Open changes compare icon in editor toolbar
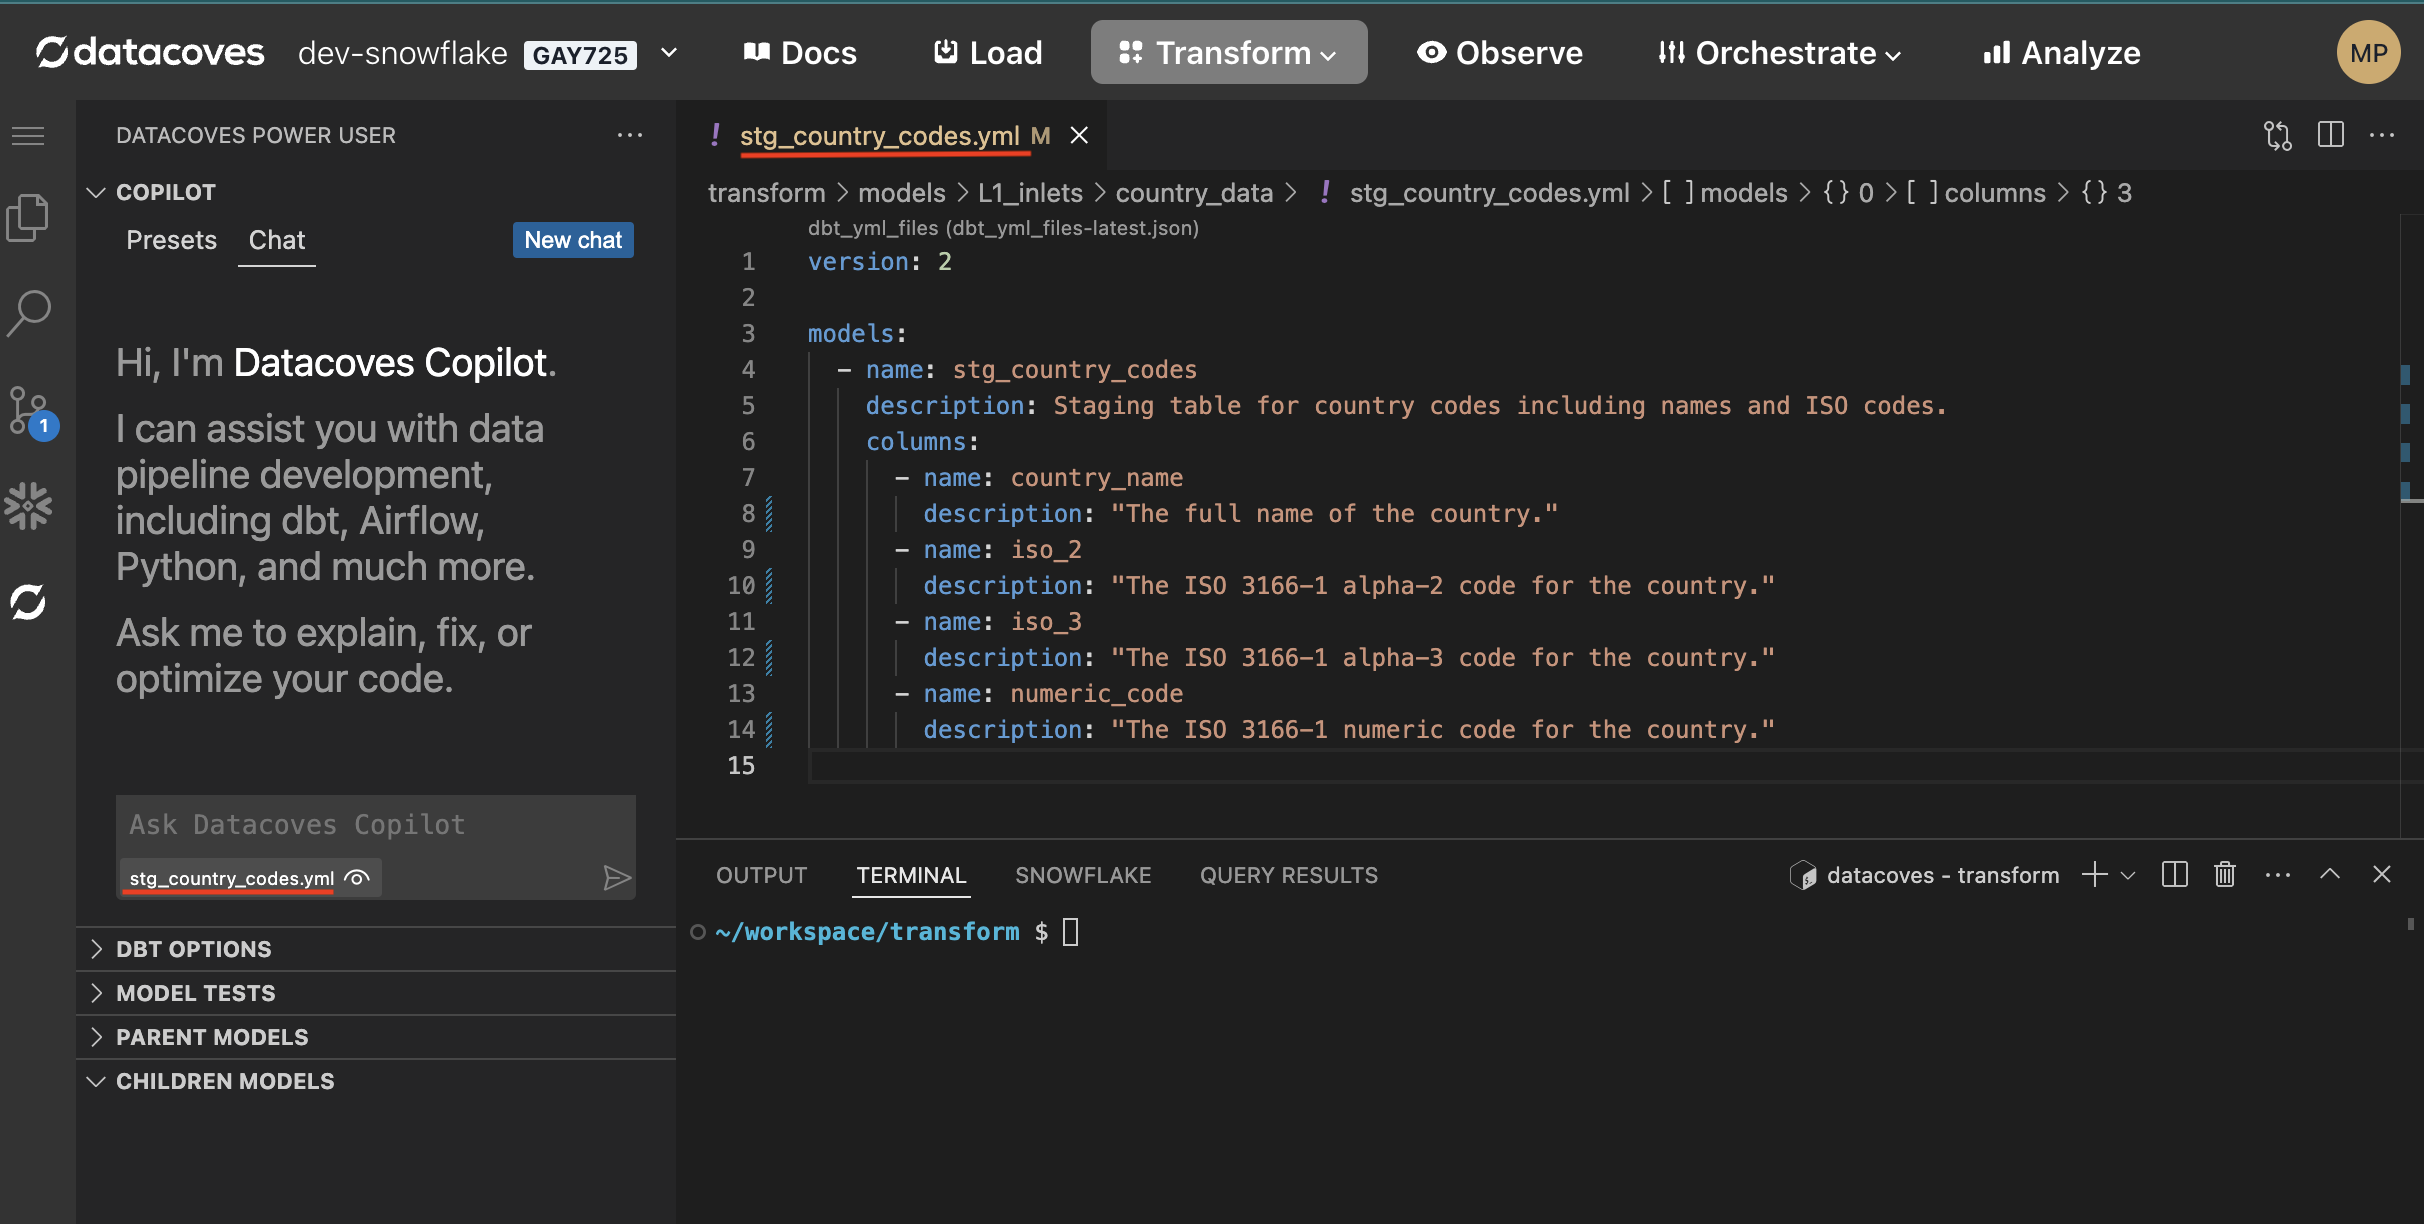 (x=2278, y=135)
